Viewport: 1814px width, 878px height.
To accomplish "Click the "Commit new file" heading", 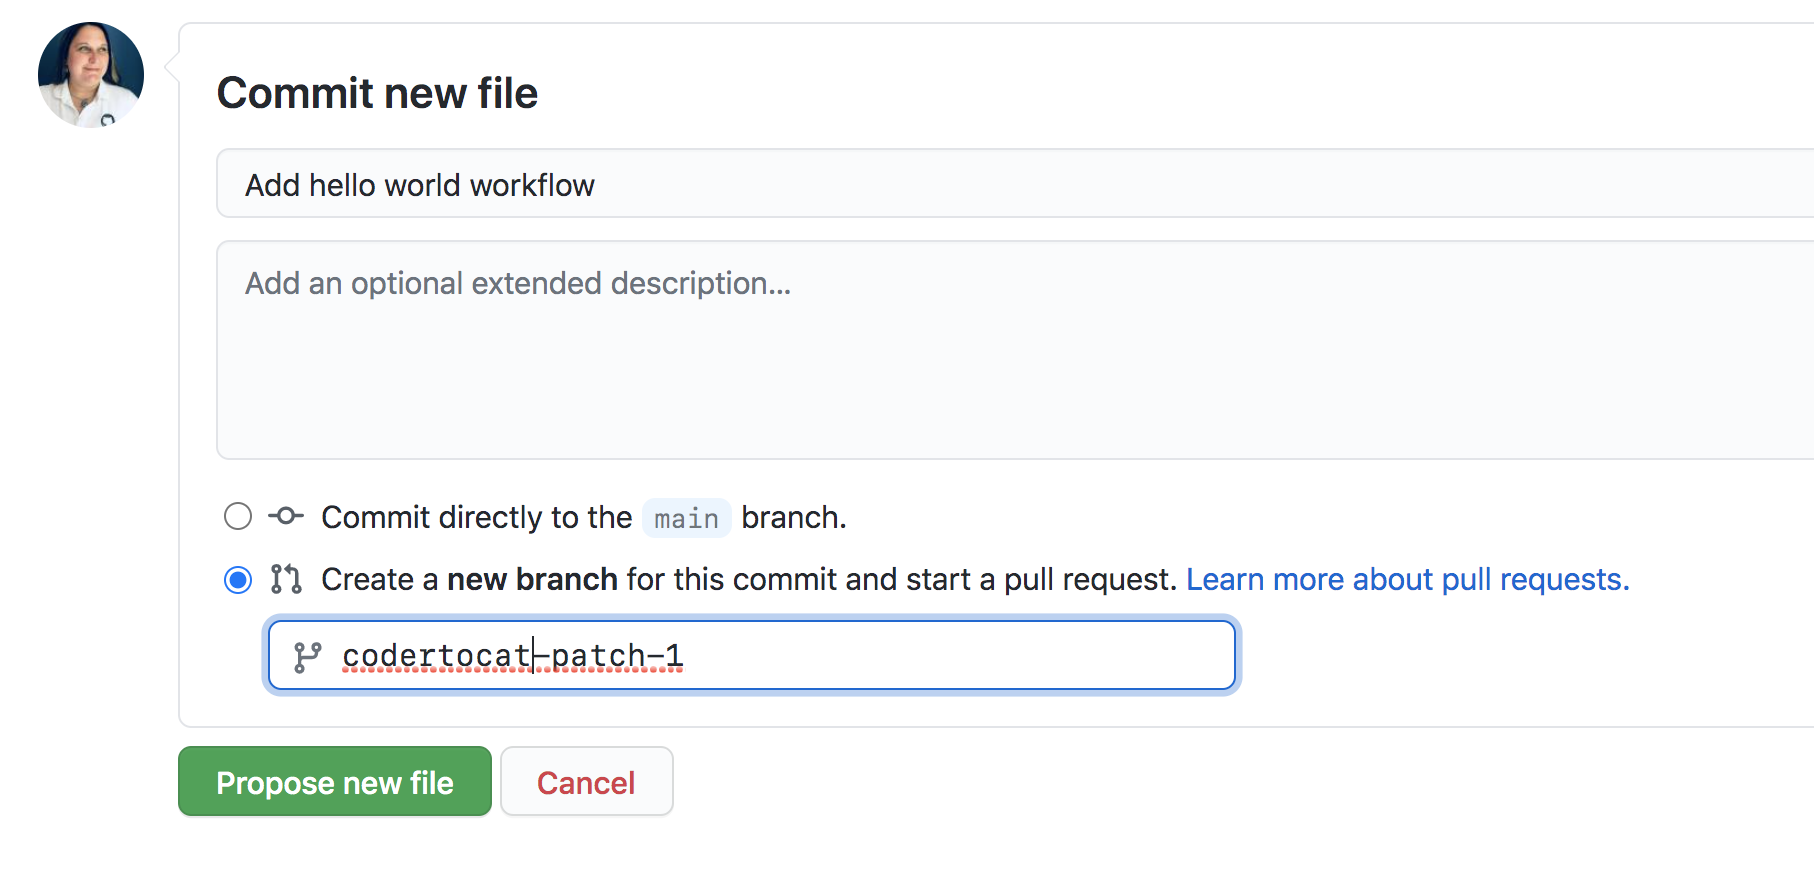I will pyautogui.click(x=377, y=92).
